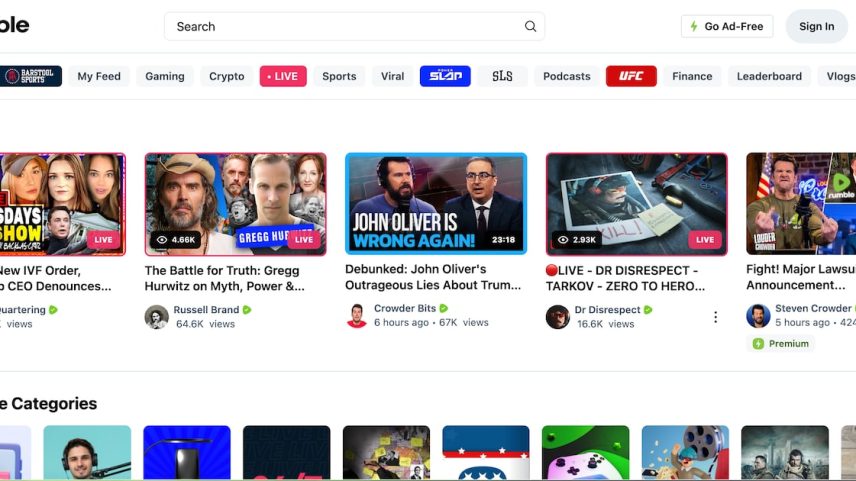Click the Premium badge under Steven Crowder video
856x481 pixels.
pyautogui.click(x=781, y=343)
